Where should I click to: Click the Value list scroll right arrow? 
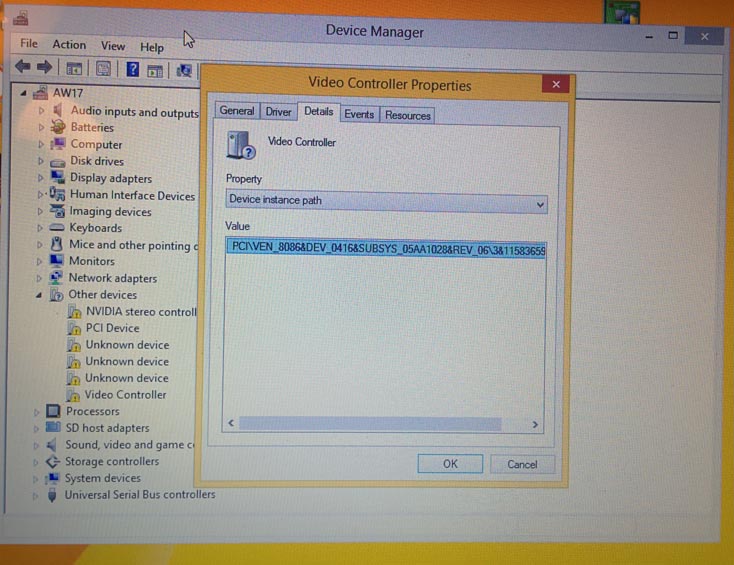[x=535, y=424]
